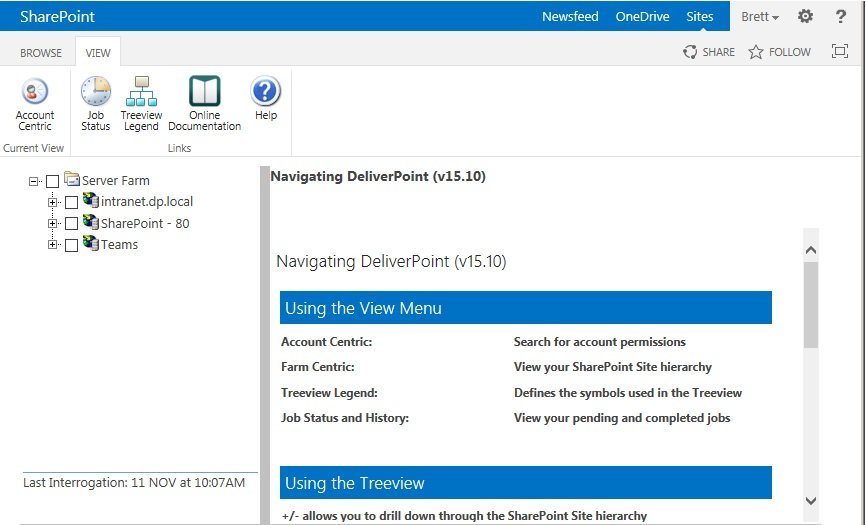Select intranet.dp.local tree label

(x=147, y=201)
